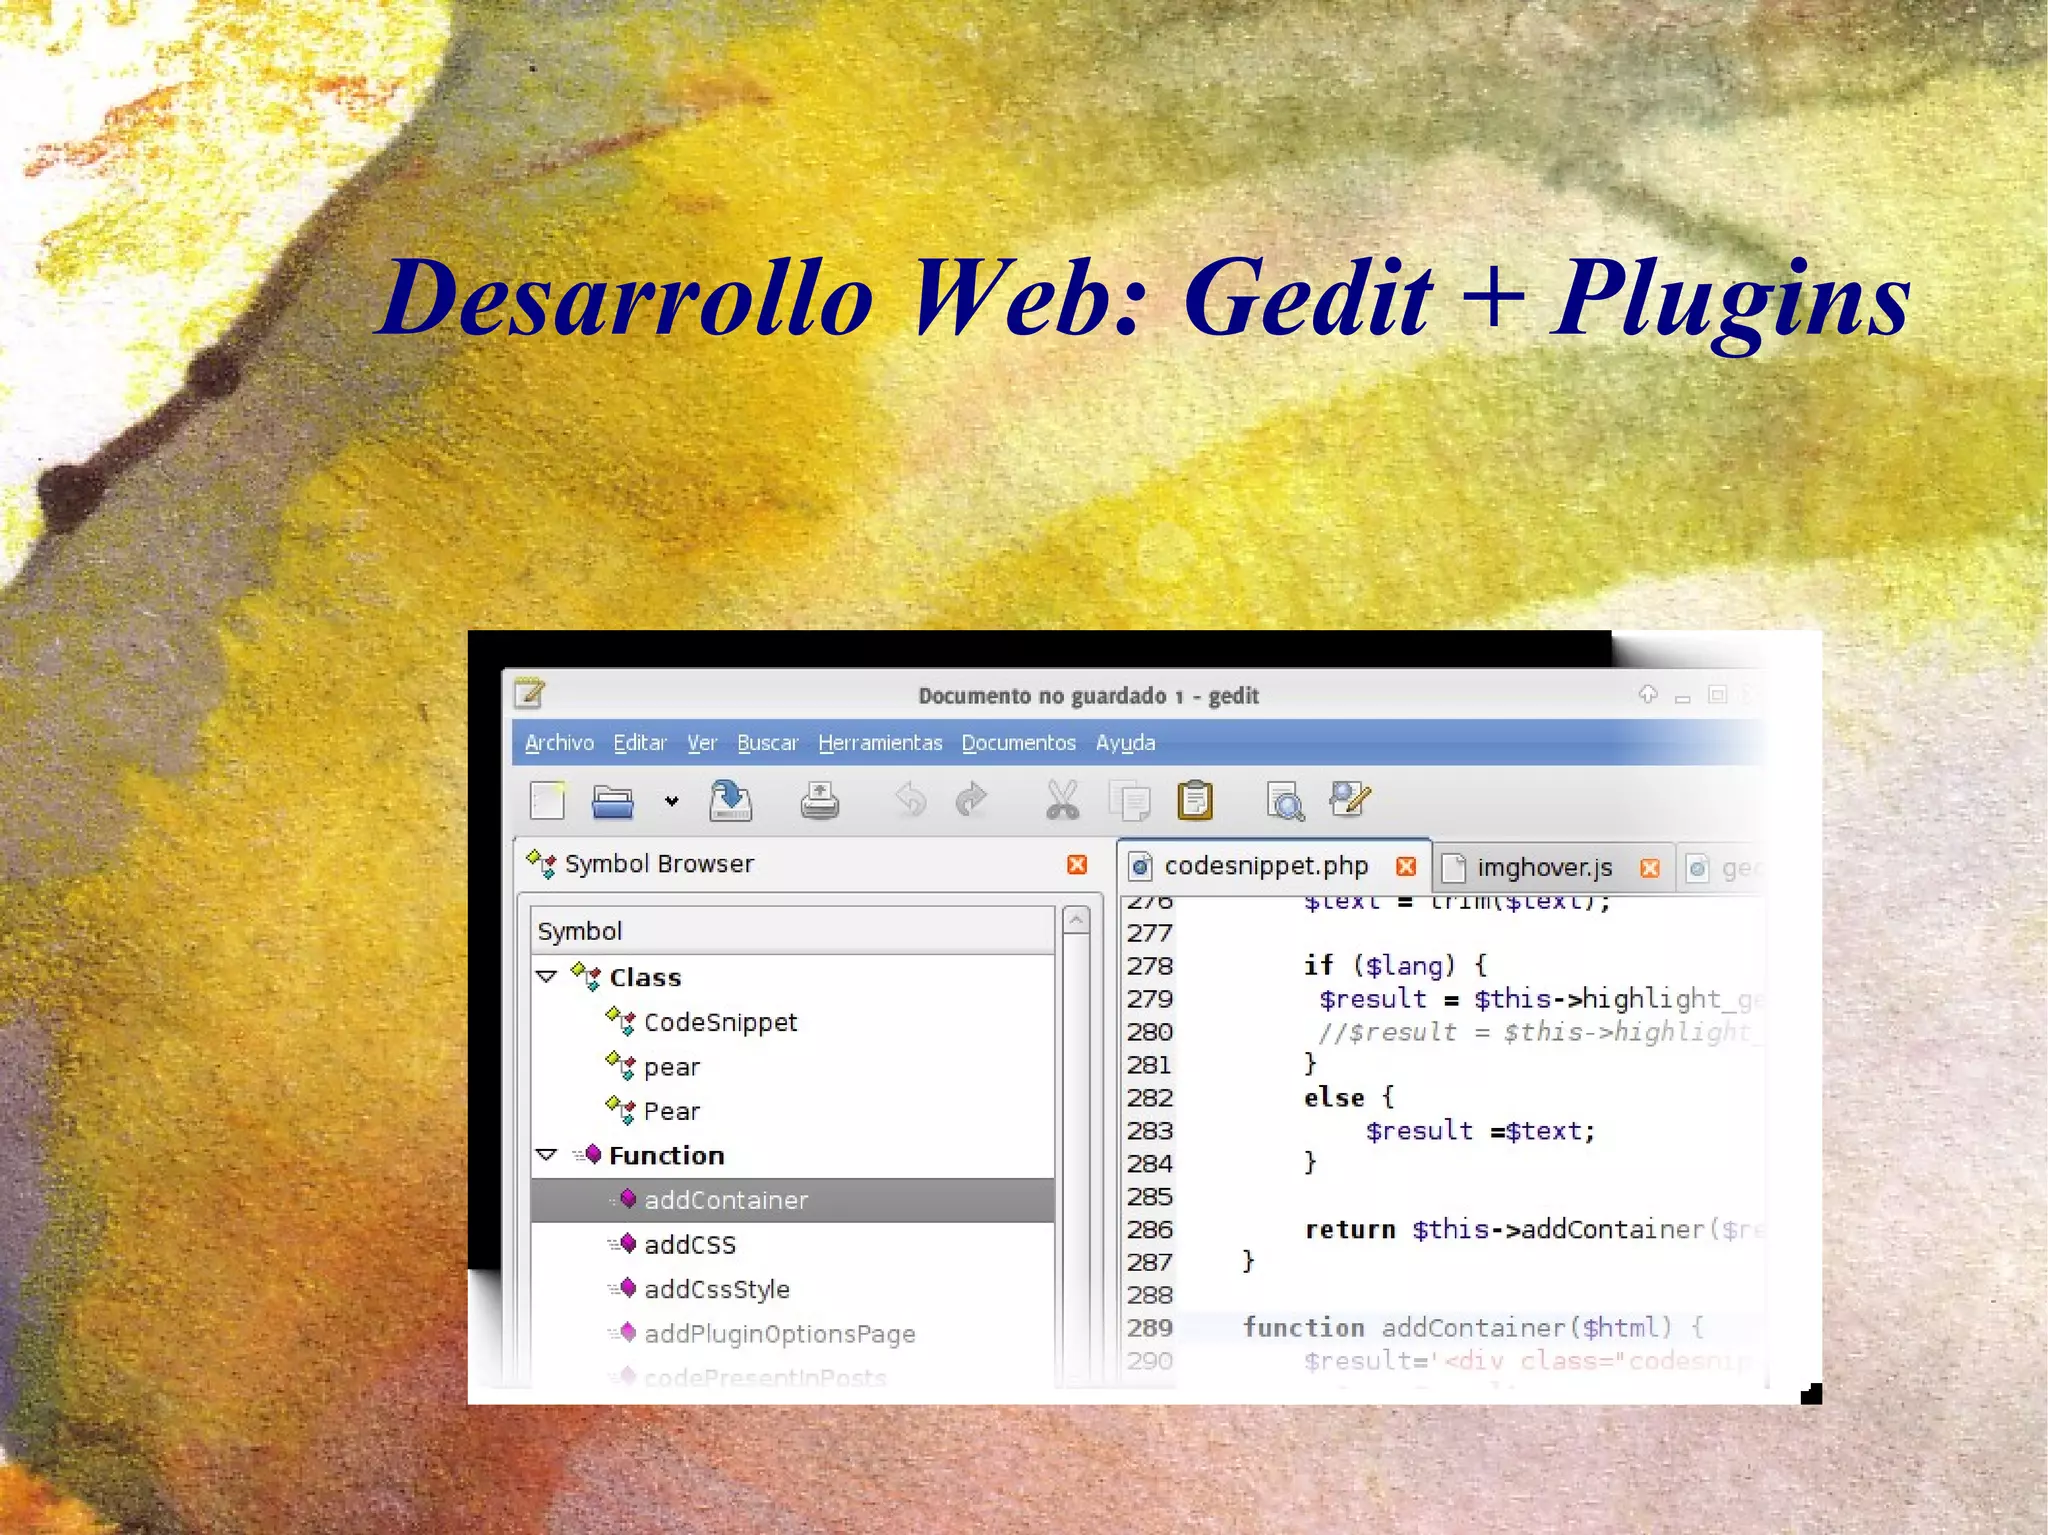Click the icon on the codesnippet.php tab
The width and height of the screenshot is (2048, 1535).
[1141, 866]
